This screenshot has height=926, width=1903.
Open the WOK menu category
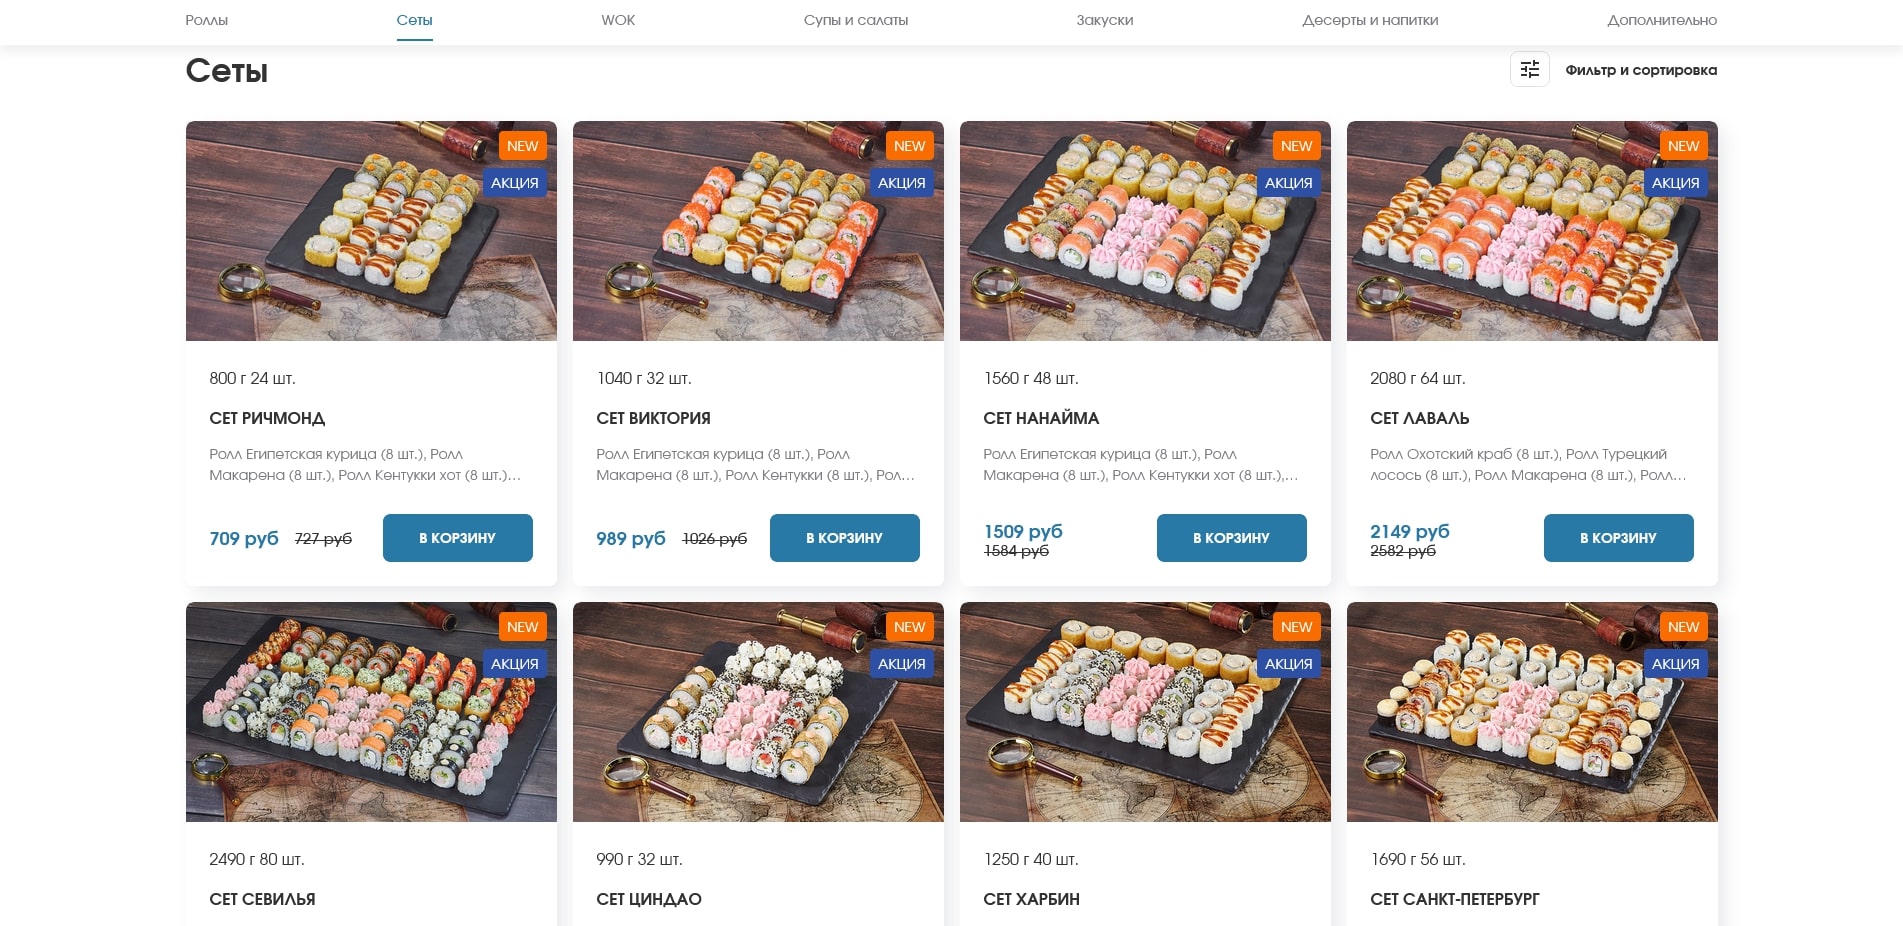tap(618, 20)
